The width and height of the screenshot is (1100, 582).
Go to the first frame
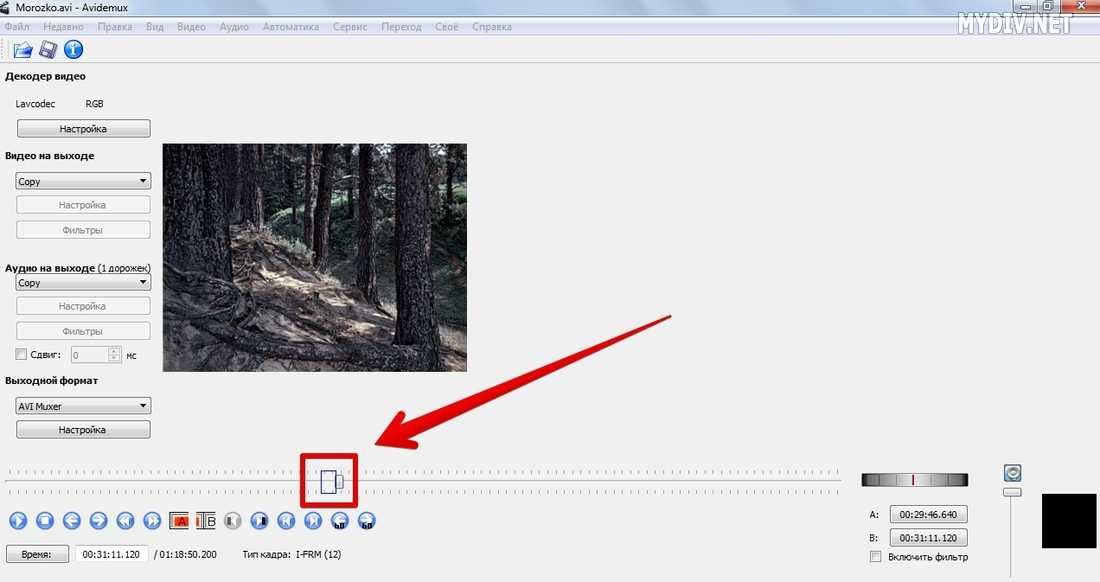[x=286, y=521]
